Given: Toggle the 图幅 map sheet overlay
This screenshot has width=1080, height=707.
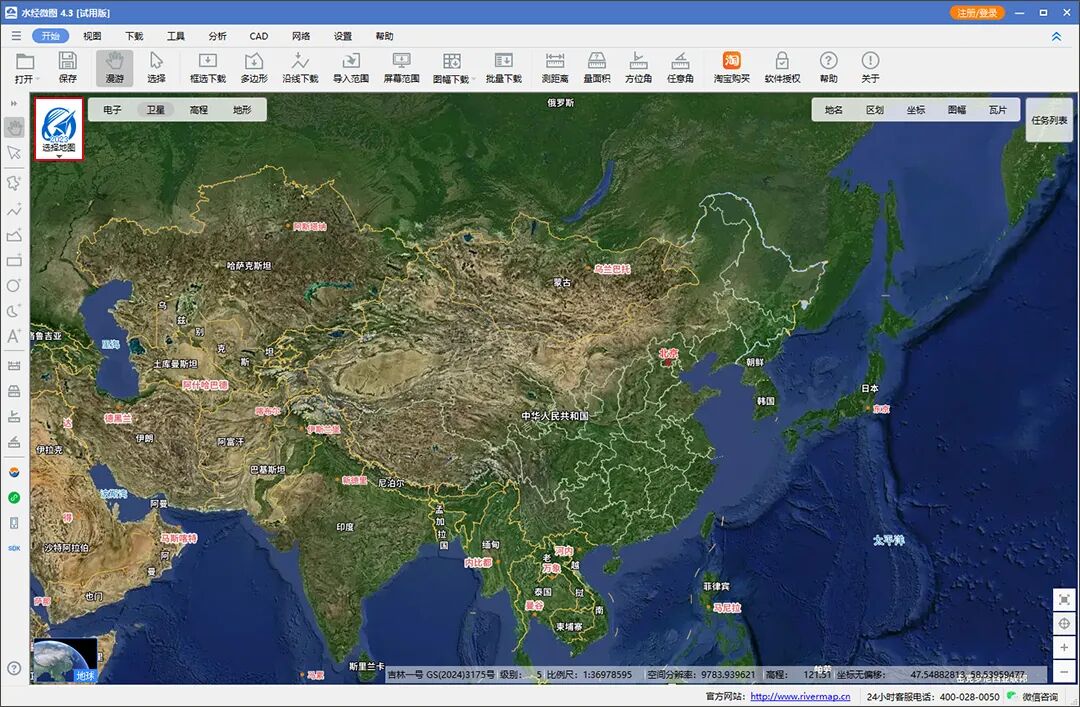Looking at the screenshot, I should pyautogui.click(x=957, y=110).
